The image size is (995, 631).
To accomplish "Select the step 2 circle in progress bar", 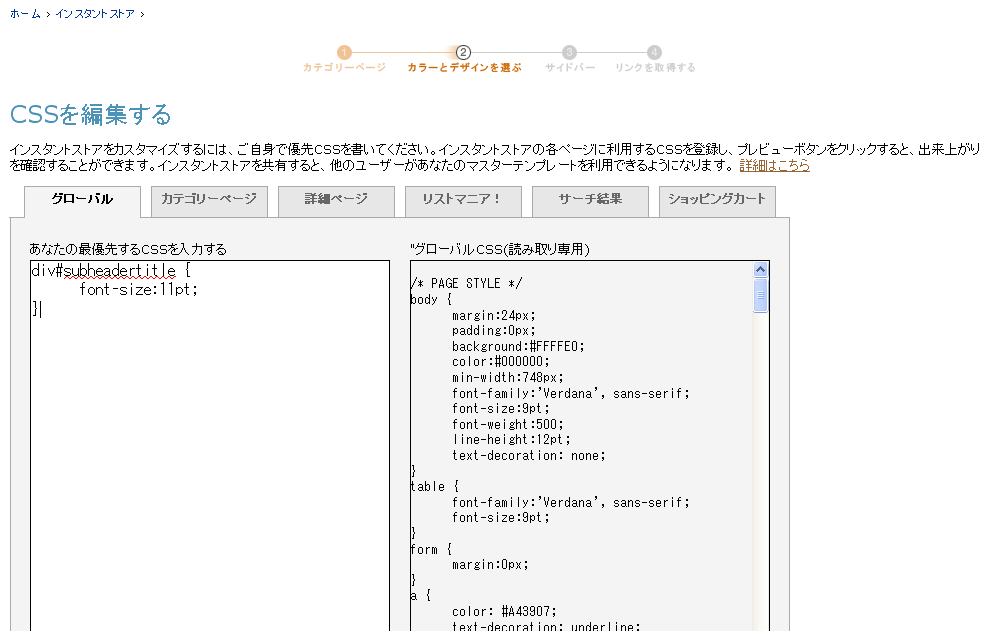I will 463,52.
